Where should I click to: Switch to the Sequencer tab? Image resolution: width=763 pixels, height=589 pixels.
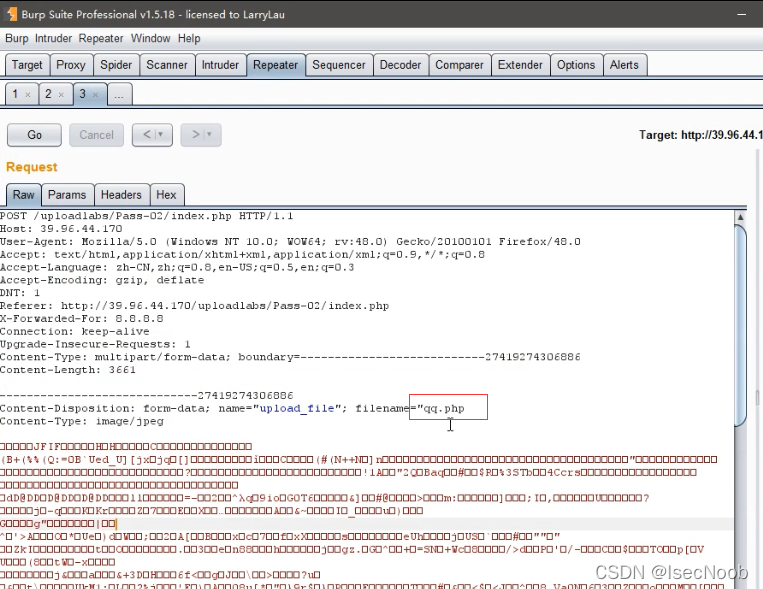point(339,65)
